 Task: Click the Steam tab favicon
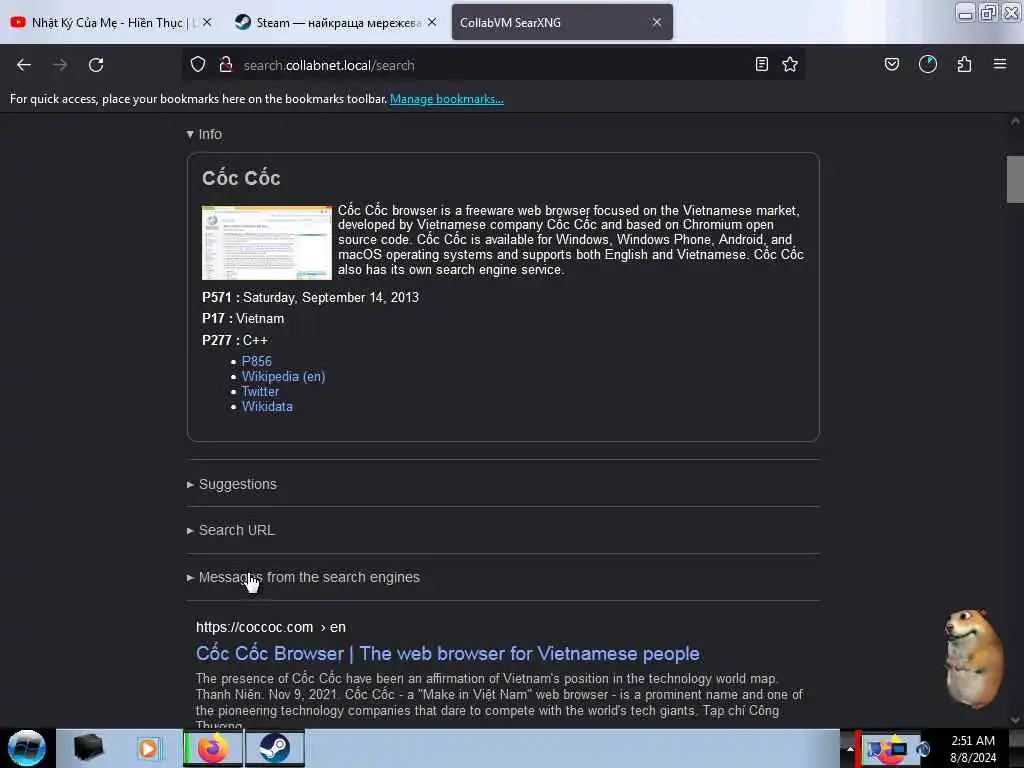point(243,22)
